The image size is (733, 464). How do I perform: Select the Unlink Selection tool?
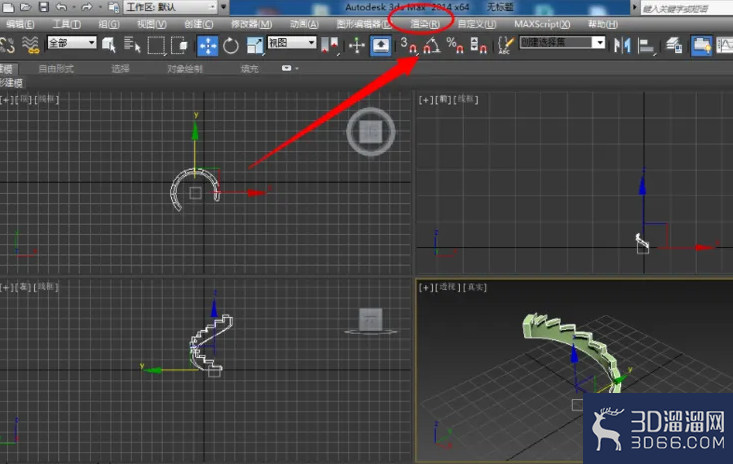coord(8,45)
